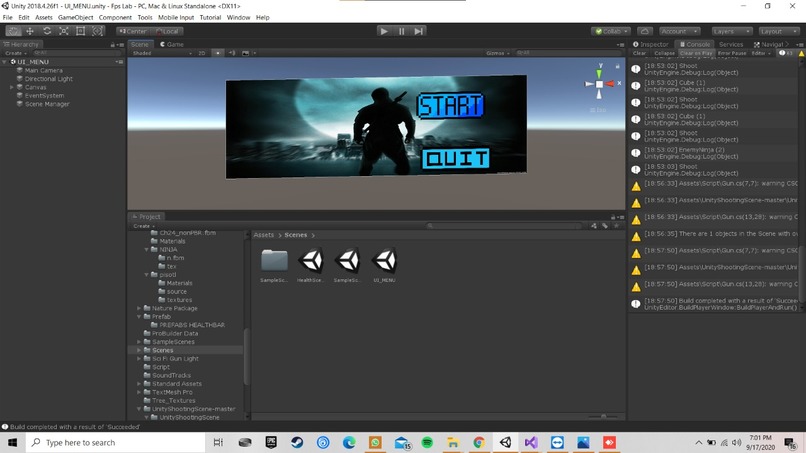Click the Scene view search field
The width and height of the screenshot is (806, 453).
pyautogui.click(x=568, y=53)
